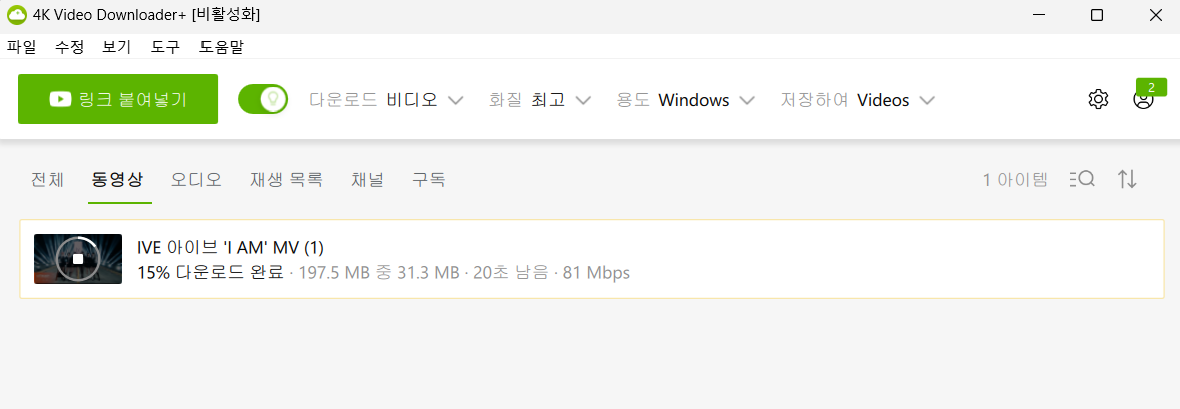The width and height of the screenshot is (1180, 409).
Task: Open the 구독 subscriptions tab
Action: [x=428, y=179]
